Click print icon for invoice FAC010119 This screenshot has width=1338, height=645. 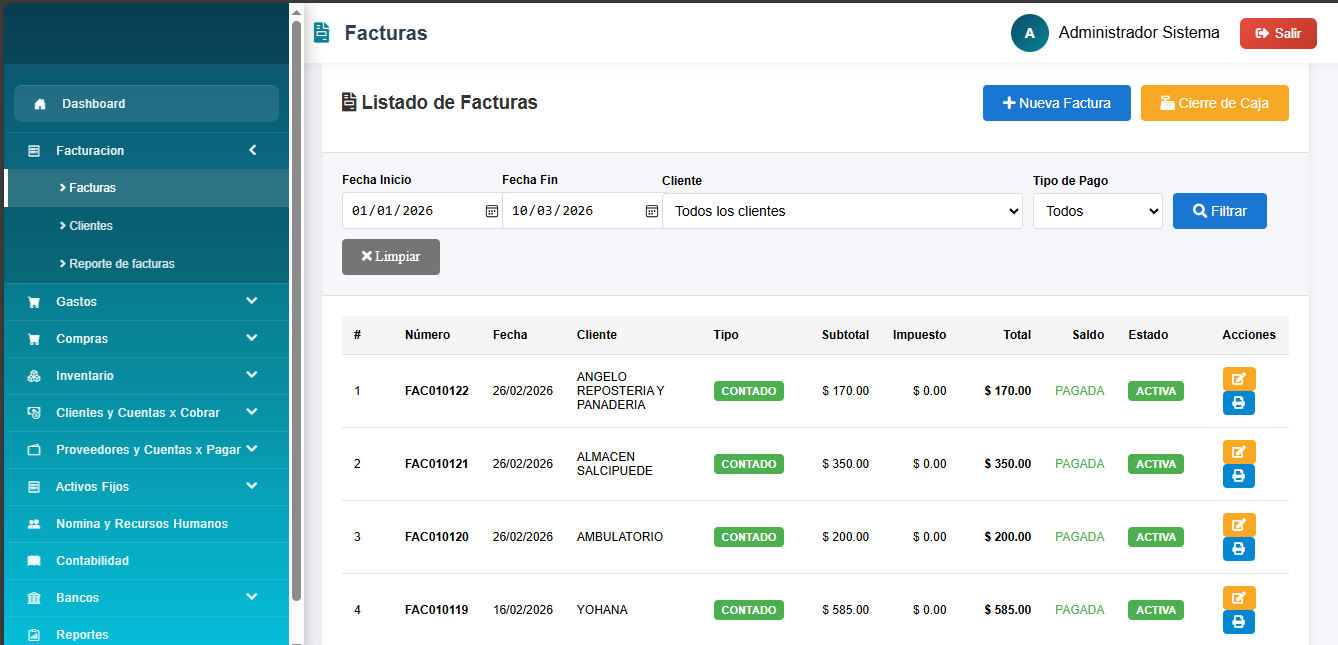pyautogui.click(x=1238, y=622)
